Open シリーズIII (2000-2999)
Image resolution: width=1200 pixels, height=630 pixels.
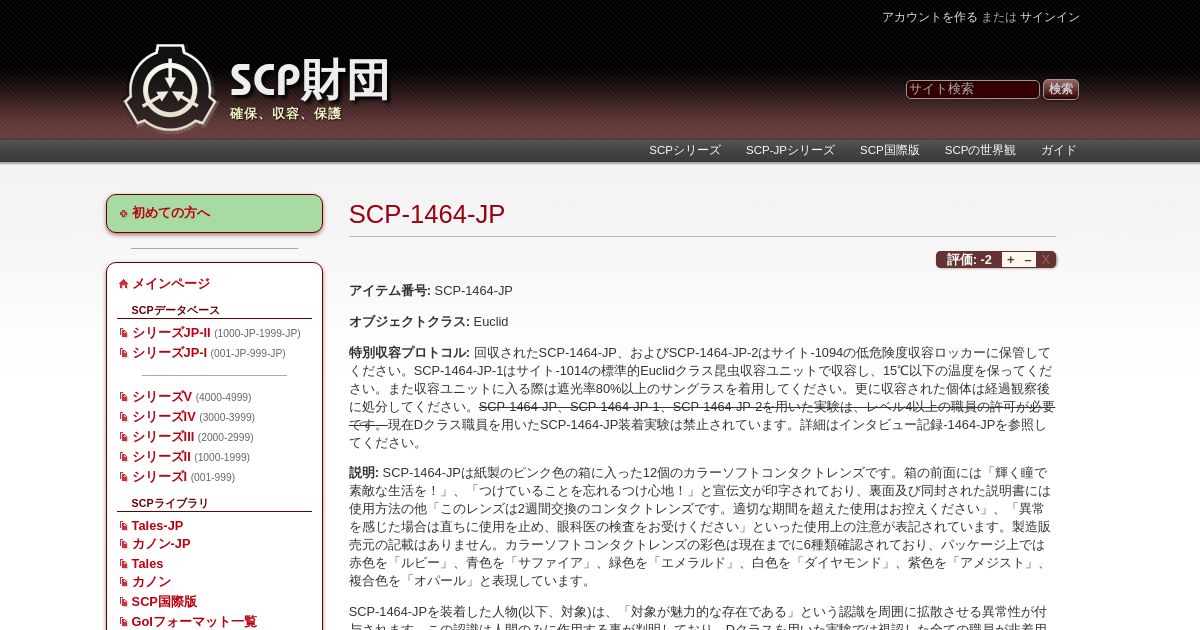(163, 437)
